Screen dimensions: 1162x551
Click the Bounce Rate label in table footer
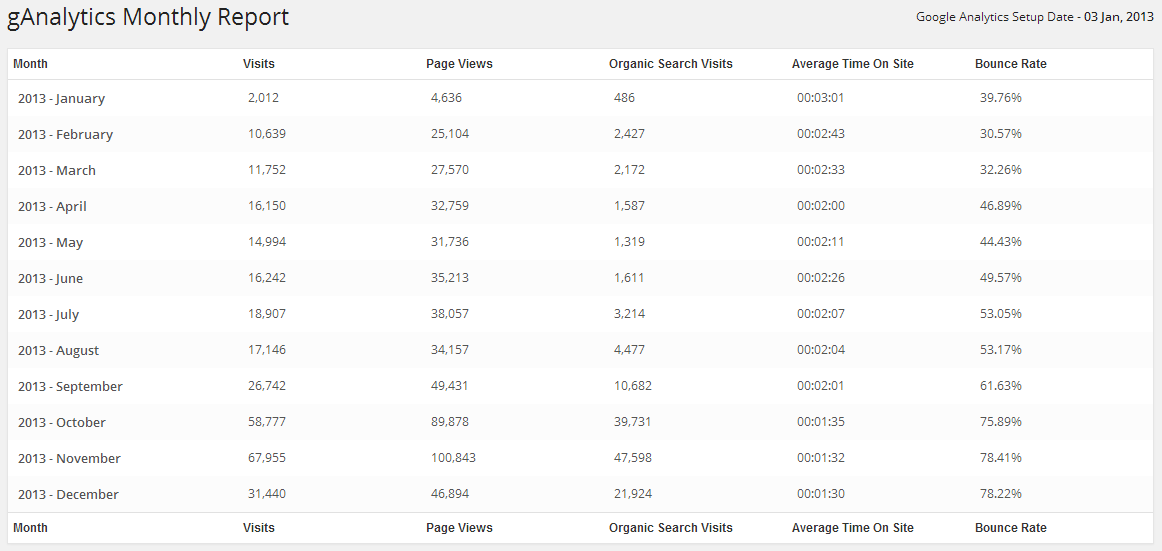[x=1010, y=528]
